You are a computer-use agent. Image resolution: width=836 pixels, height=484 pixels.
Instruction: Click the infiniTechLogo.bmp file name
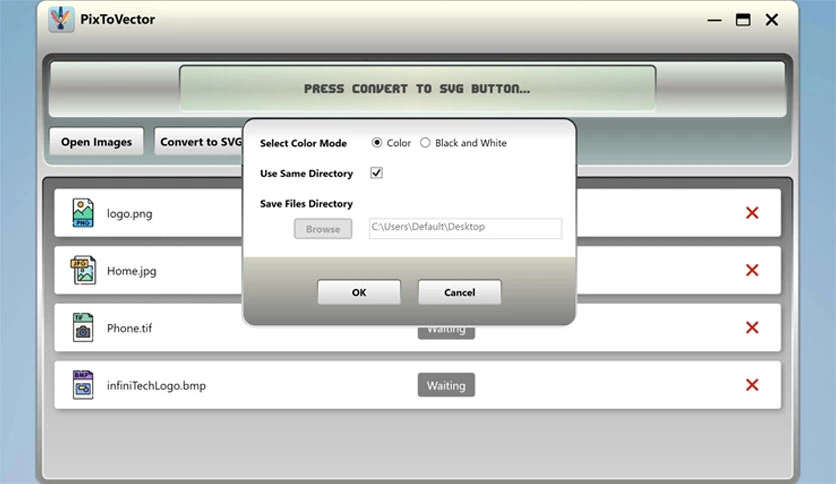(x=156, y=385)
